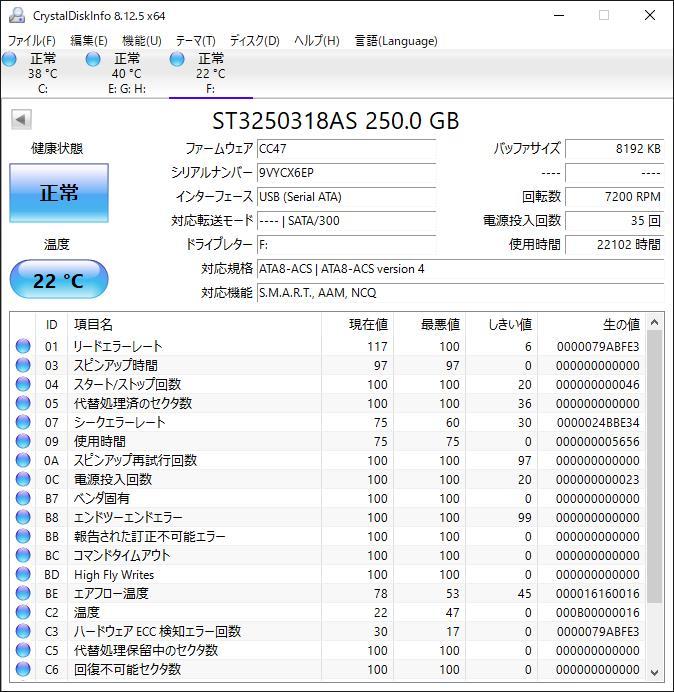
Task: Select the C: drive tab at 38 °C
Action: (43, 73)
